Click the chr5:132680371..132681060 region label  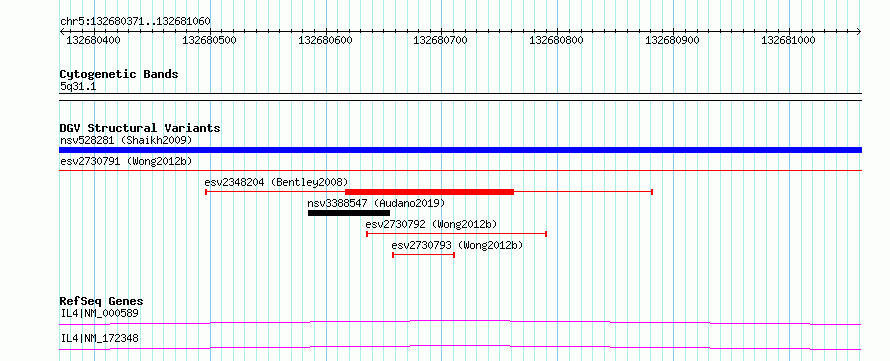click(x=135, y=22)
